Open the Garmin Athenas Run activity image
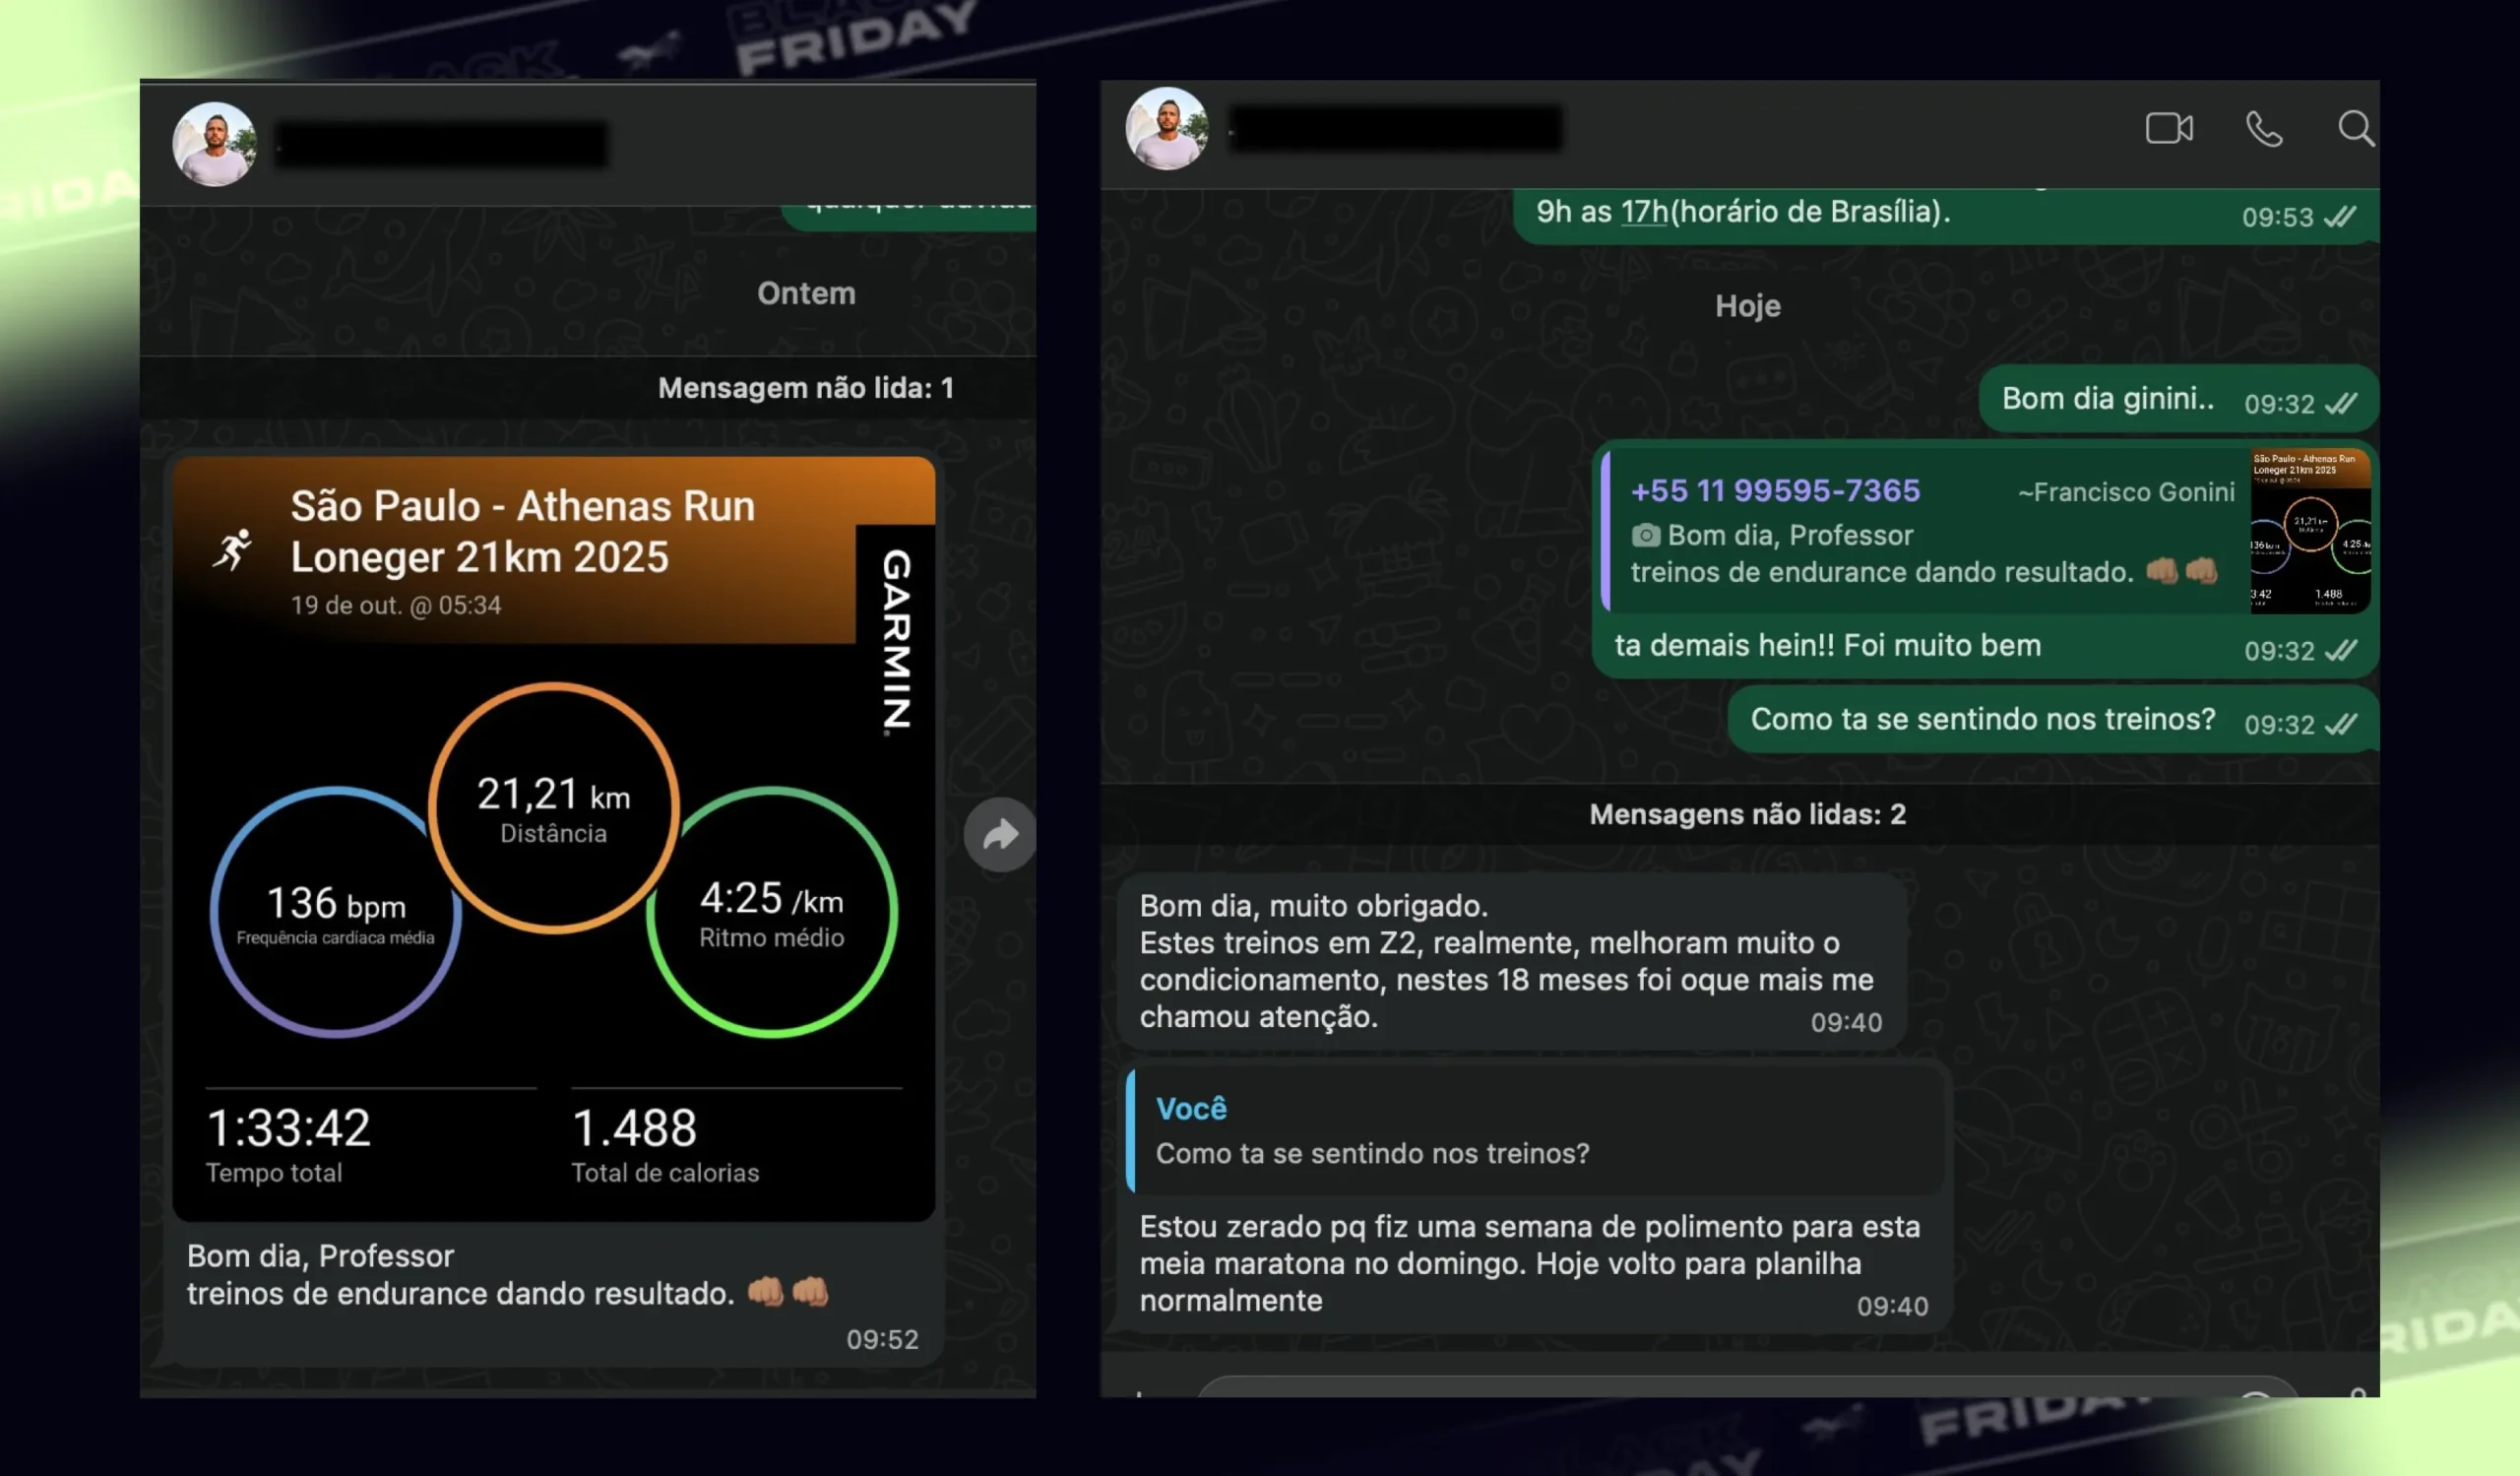Screen dimensions: 2520x1476 [554, 838]
